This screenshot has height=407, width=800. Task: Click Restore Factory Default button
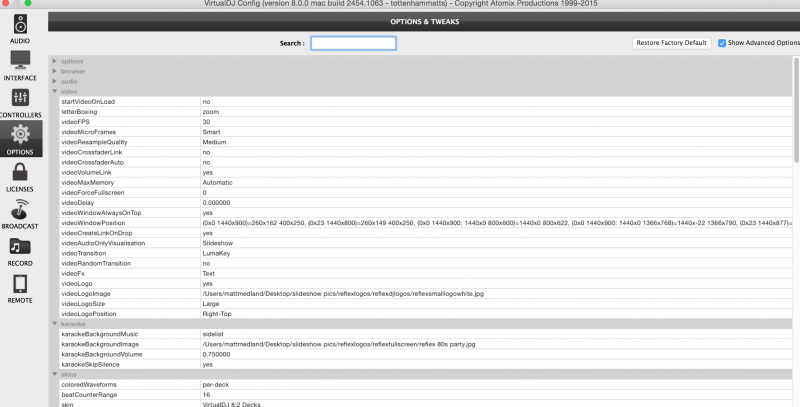point(672,43)
